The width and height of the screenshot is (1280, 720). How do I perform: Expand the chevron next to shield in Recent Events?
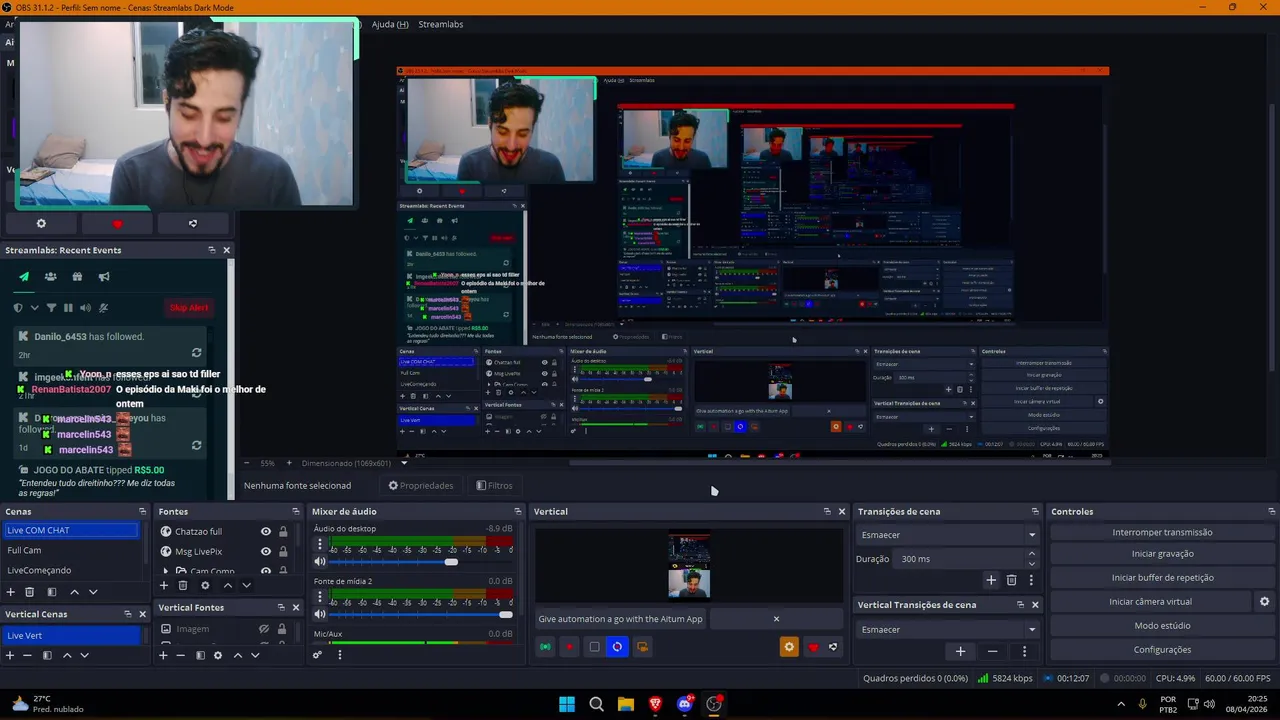(x=34, y=308)
